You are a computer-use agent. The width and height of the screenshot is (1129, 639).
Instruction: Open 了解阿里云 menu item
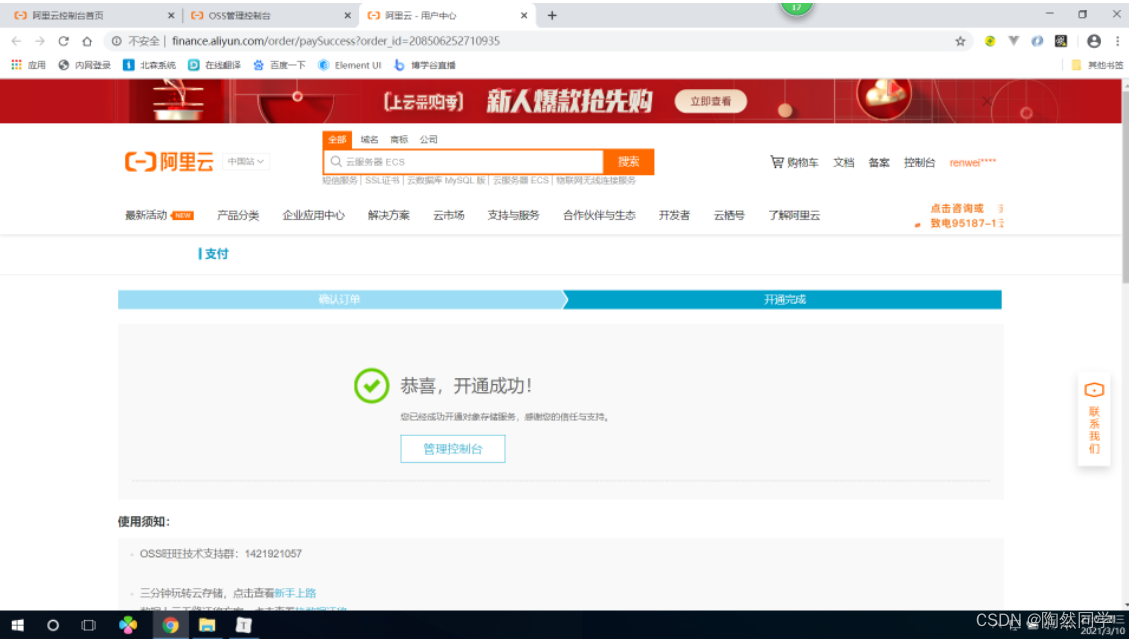793,215
